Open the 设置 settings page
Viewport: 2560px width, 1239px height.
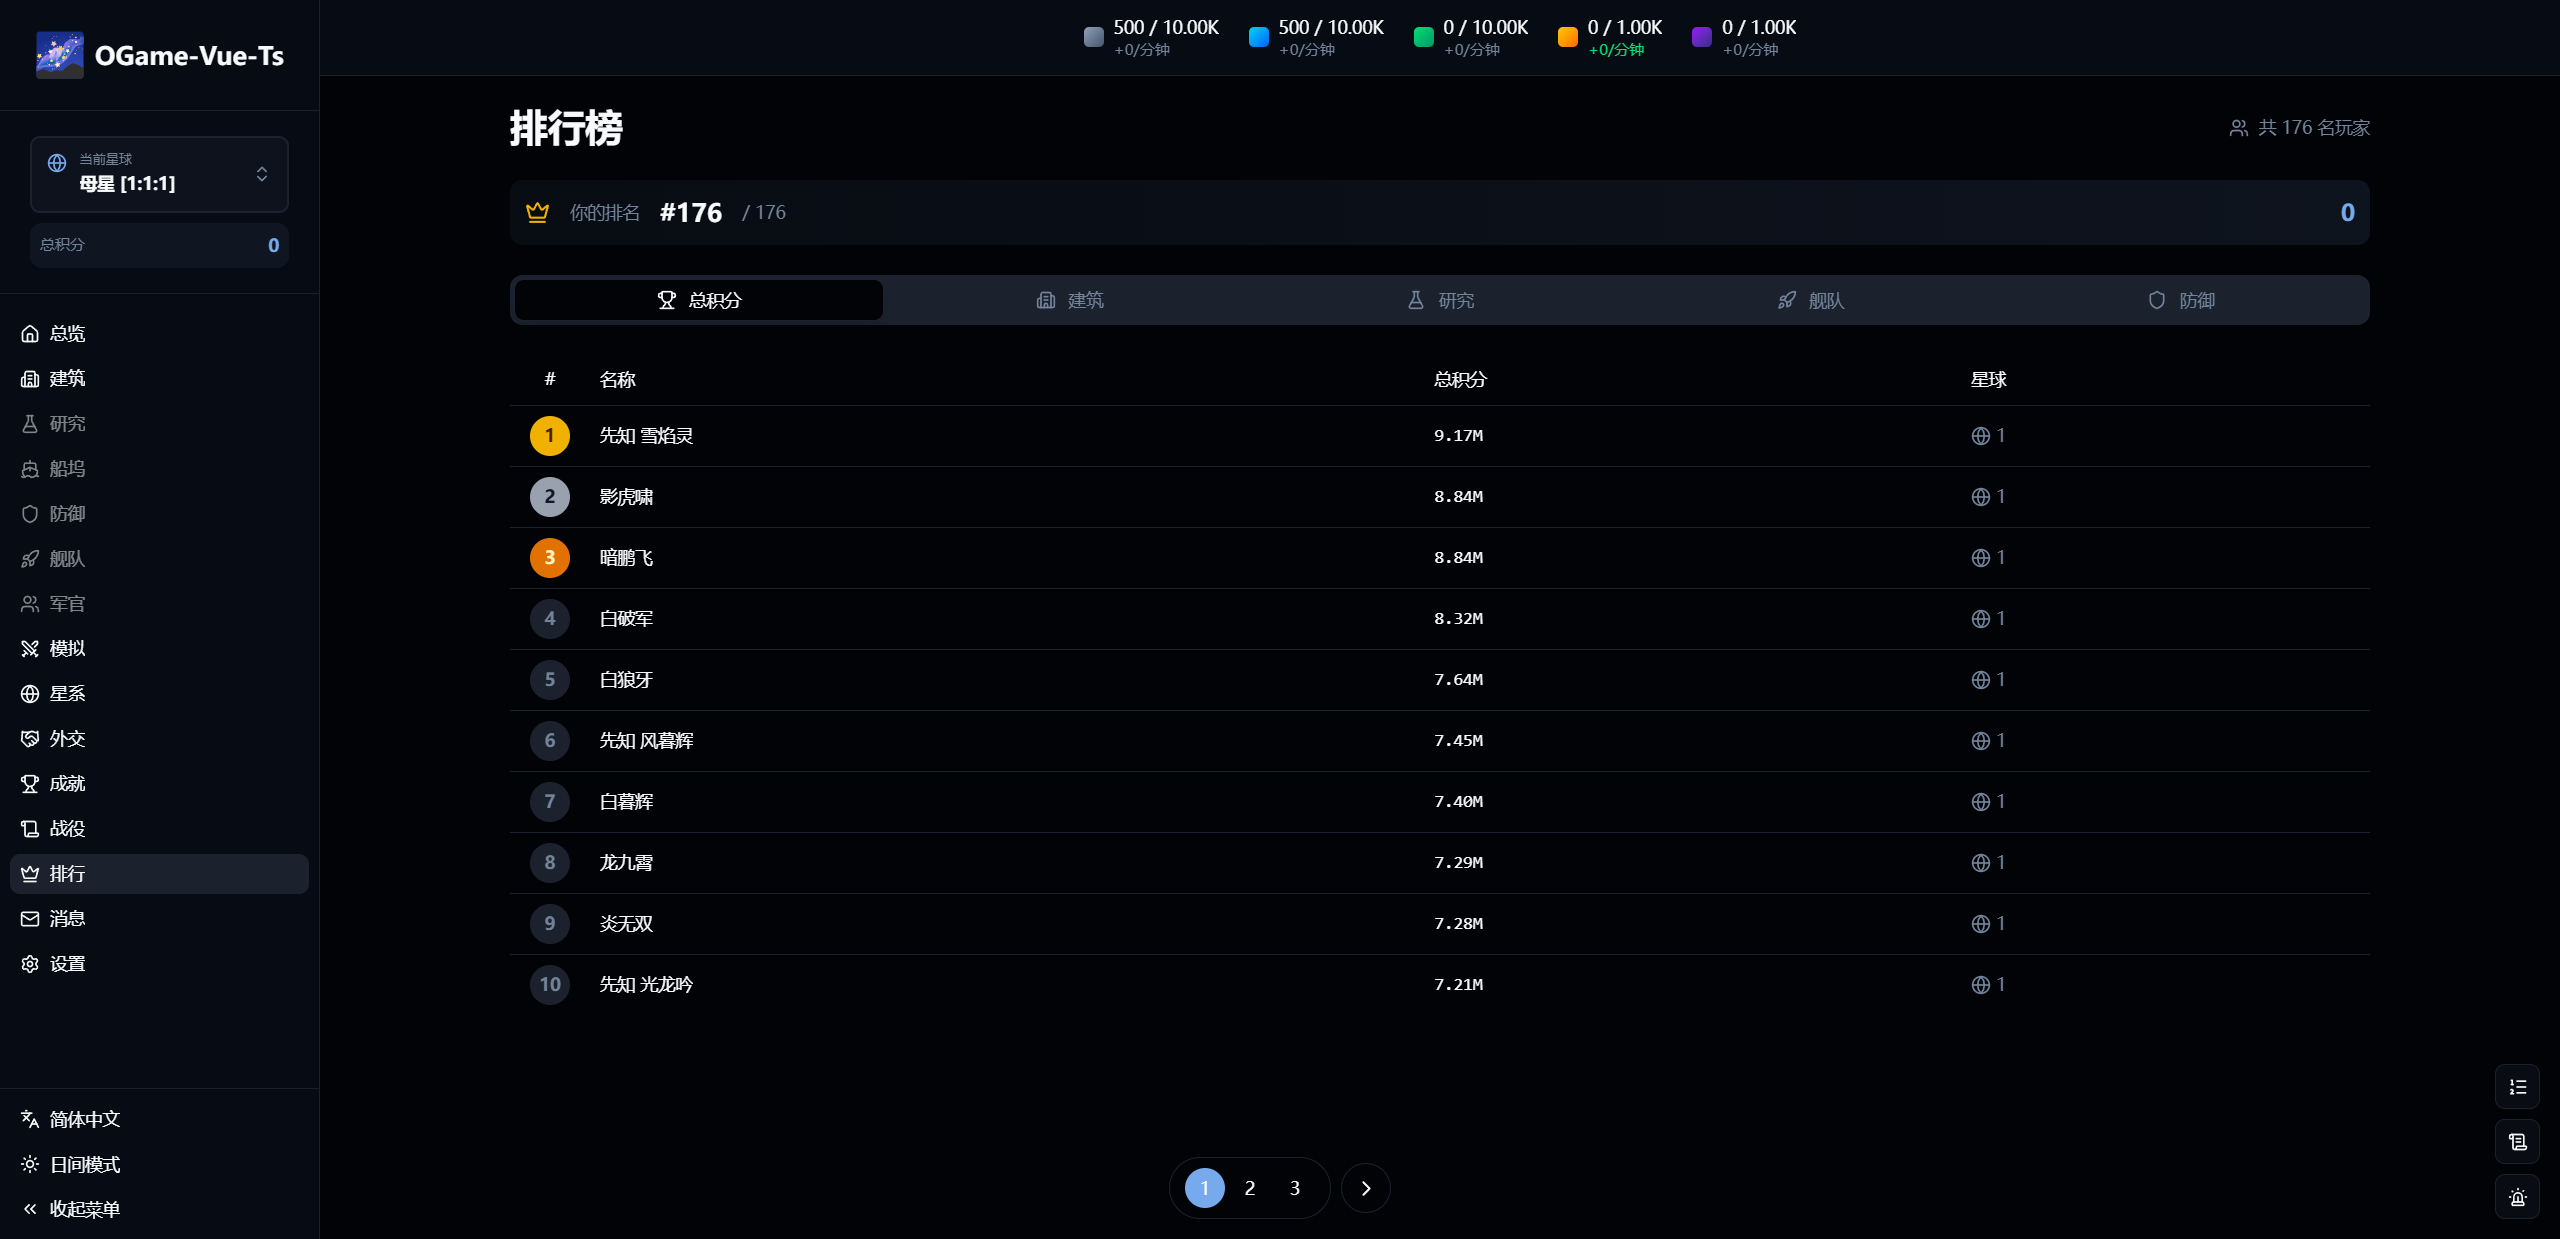point(67,963)
